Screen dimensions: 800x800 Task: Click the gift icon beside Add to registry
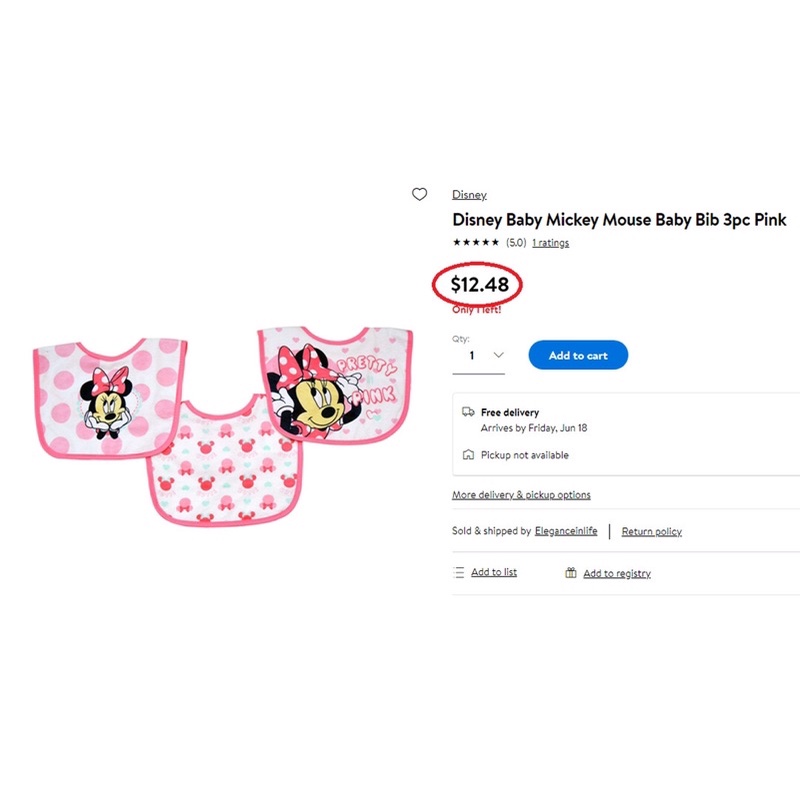tap(570, 572)
